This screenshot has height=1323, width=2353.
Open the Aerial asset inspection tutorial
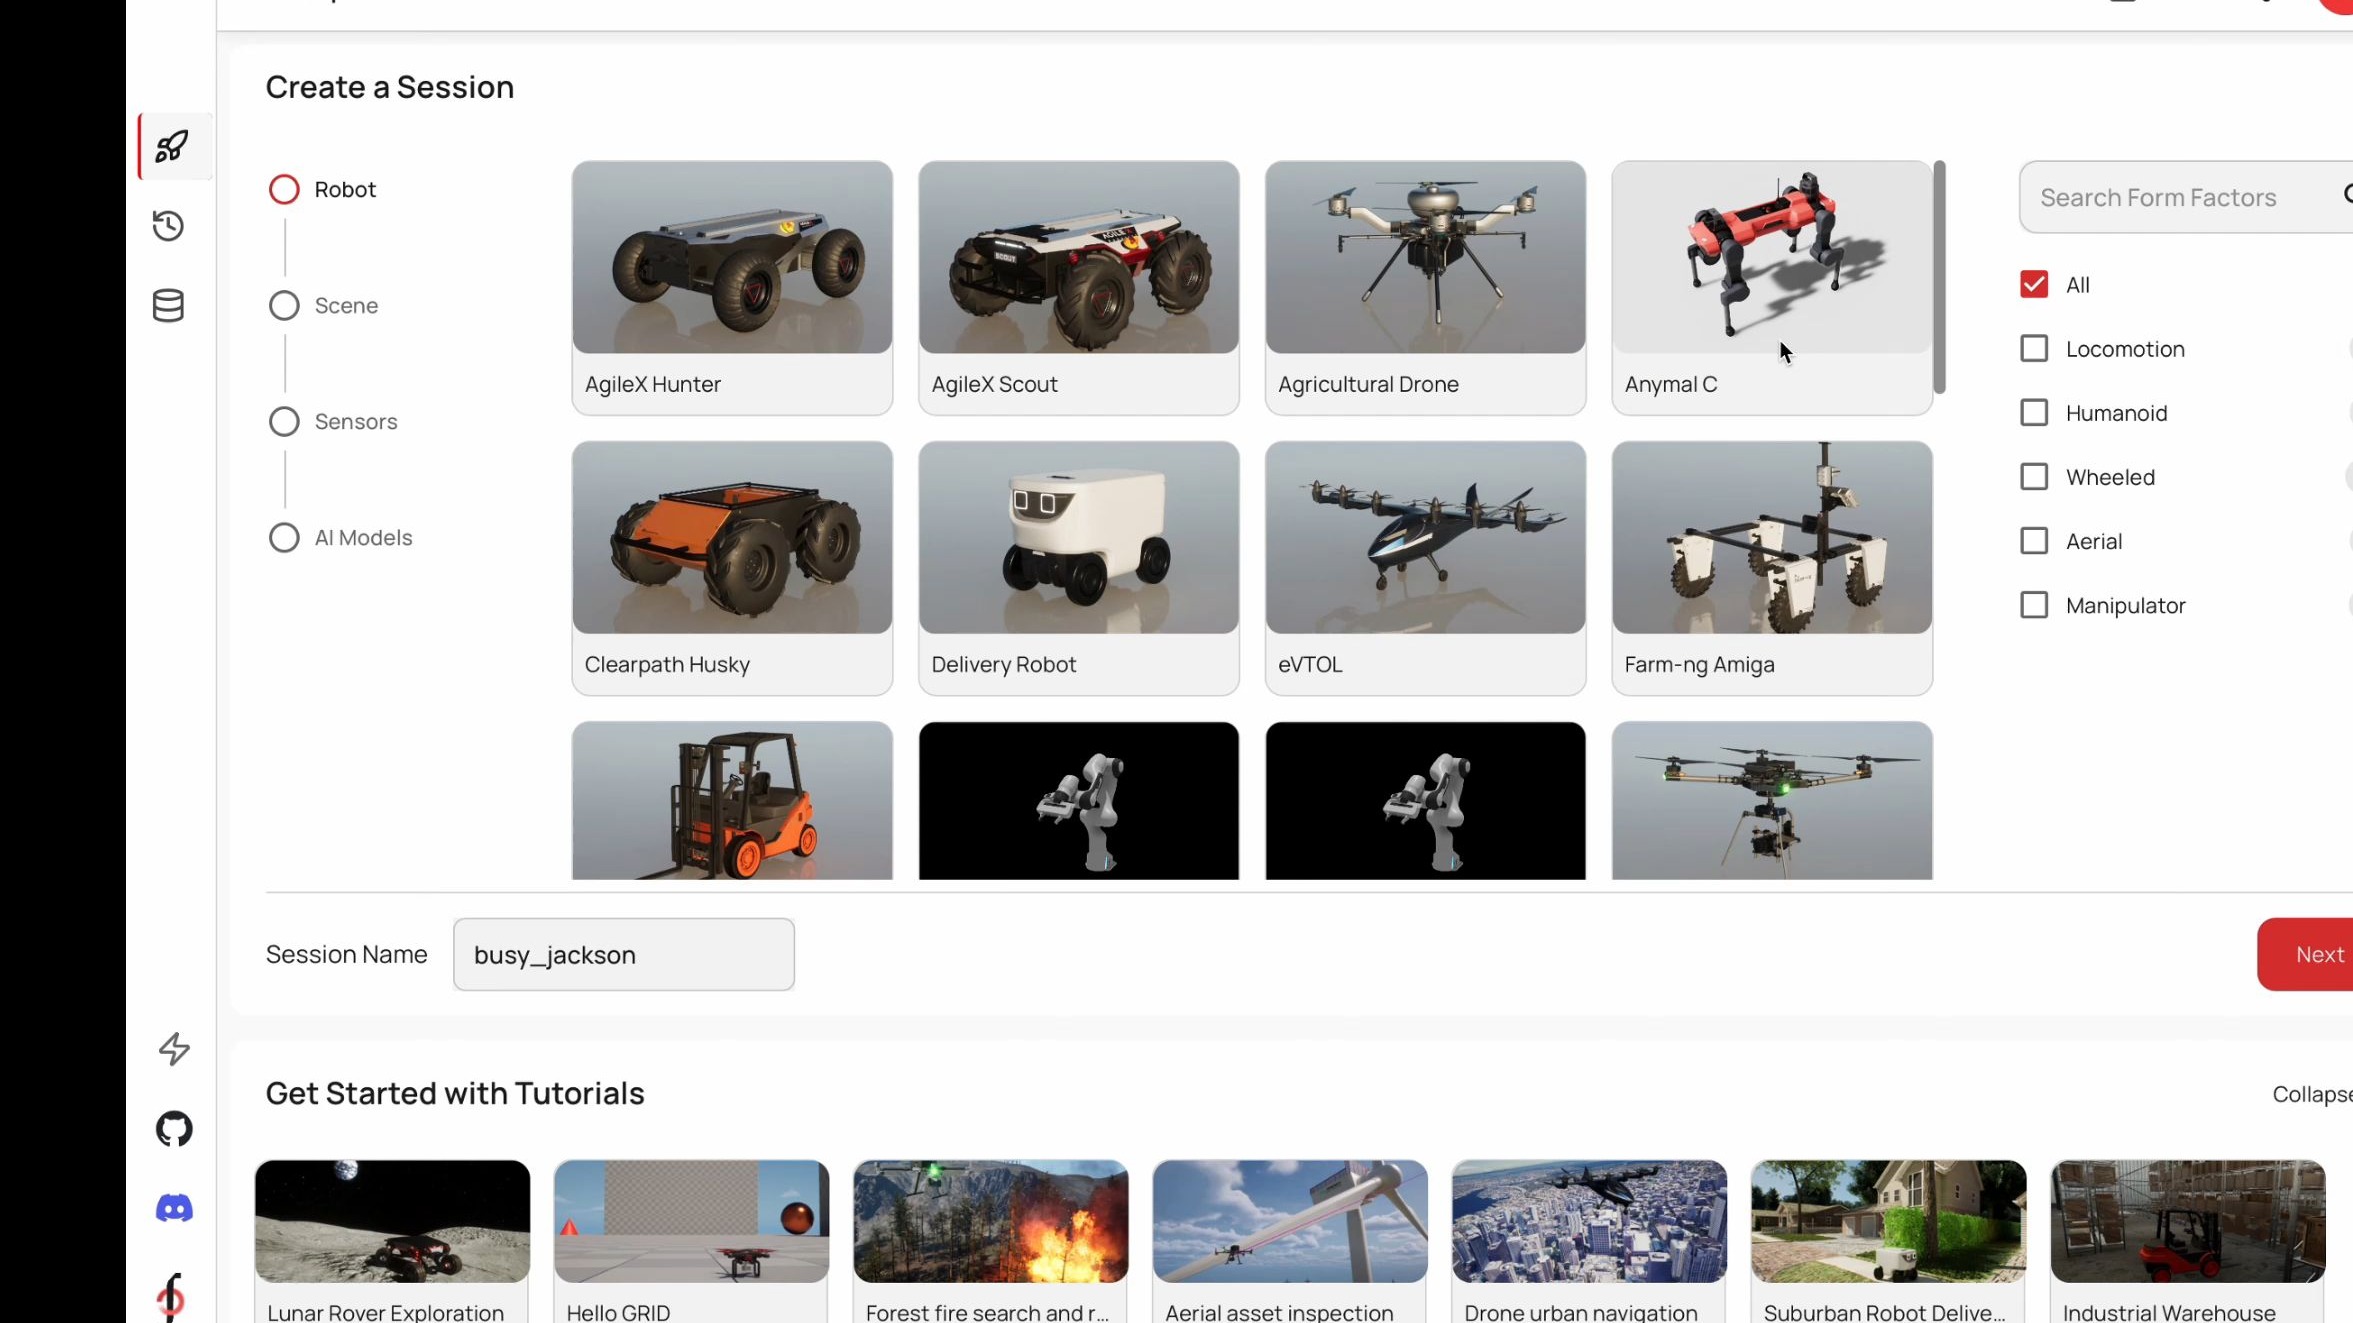(1290, 1241)
